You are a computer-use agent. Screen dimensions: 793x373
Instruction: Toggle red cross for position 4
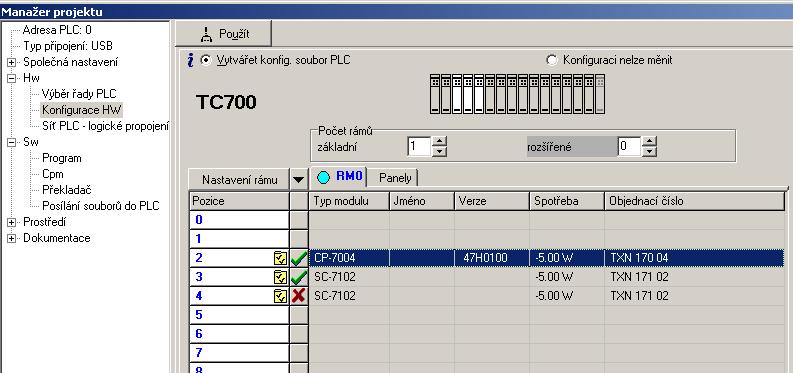pyautogui.click(x=299, y=296)
